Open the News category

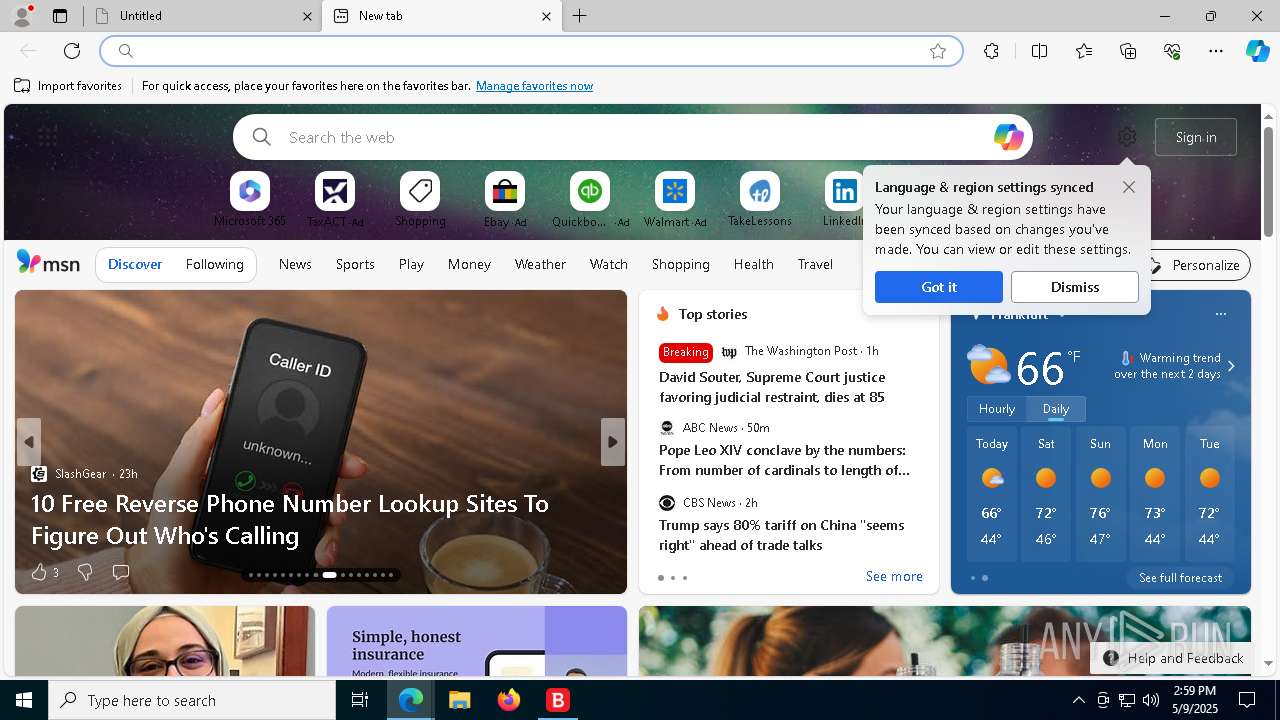295,264
